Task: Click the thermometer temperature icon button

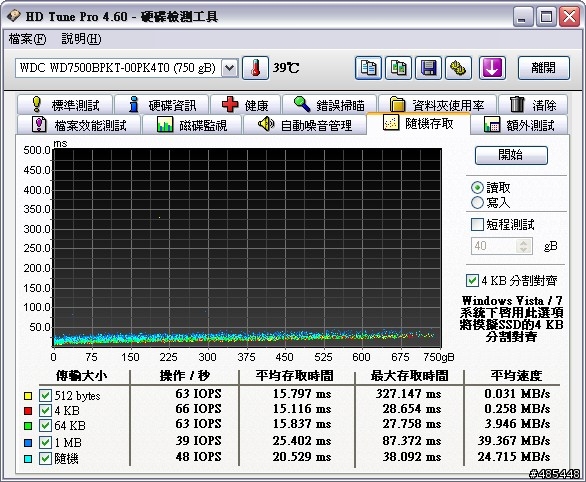Action: pyautogui.click(x=255, y=68)
